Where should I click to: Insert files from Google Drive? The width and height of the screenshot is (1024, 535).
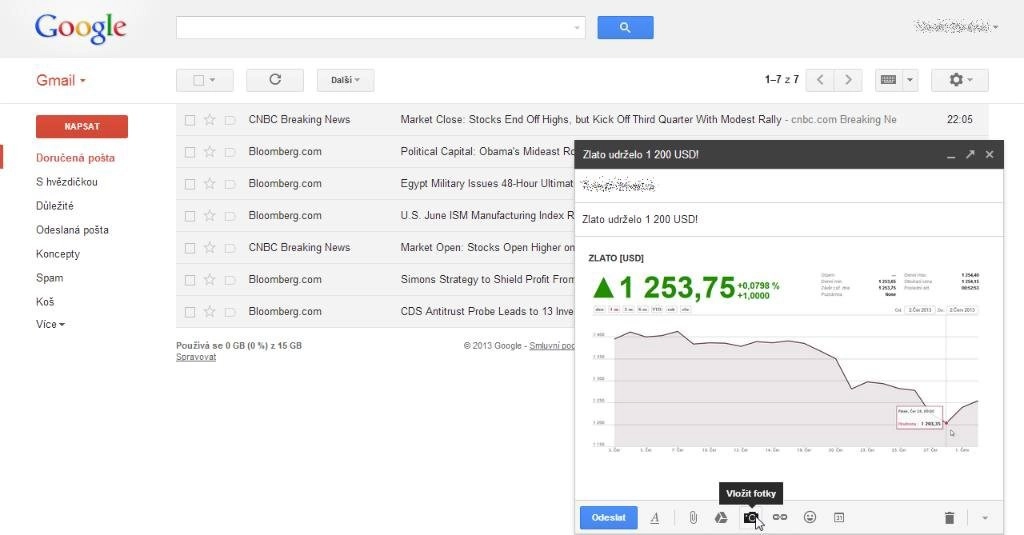pos(721,517)
